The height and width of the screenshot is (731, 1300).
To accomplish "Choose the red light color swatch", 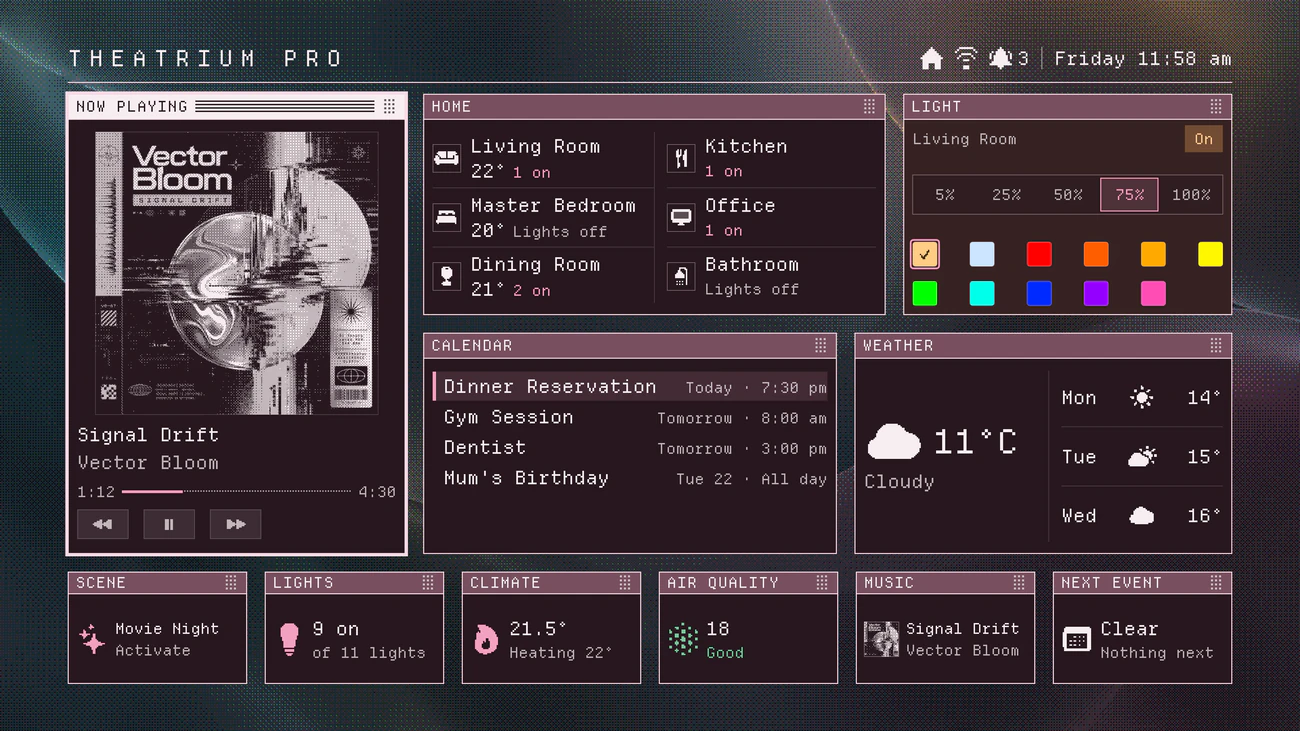I will click(x=1039, y=254).
